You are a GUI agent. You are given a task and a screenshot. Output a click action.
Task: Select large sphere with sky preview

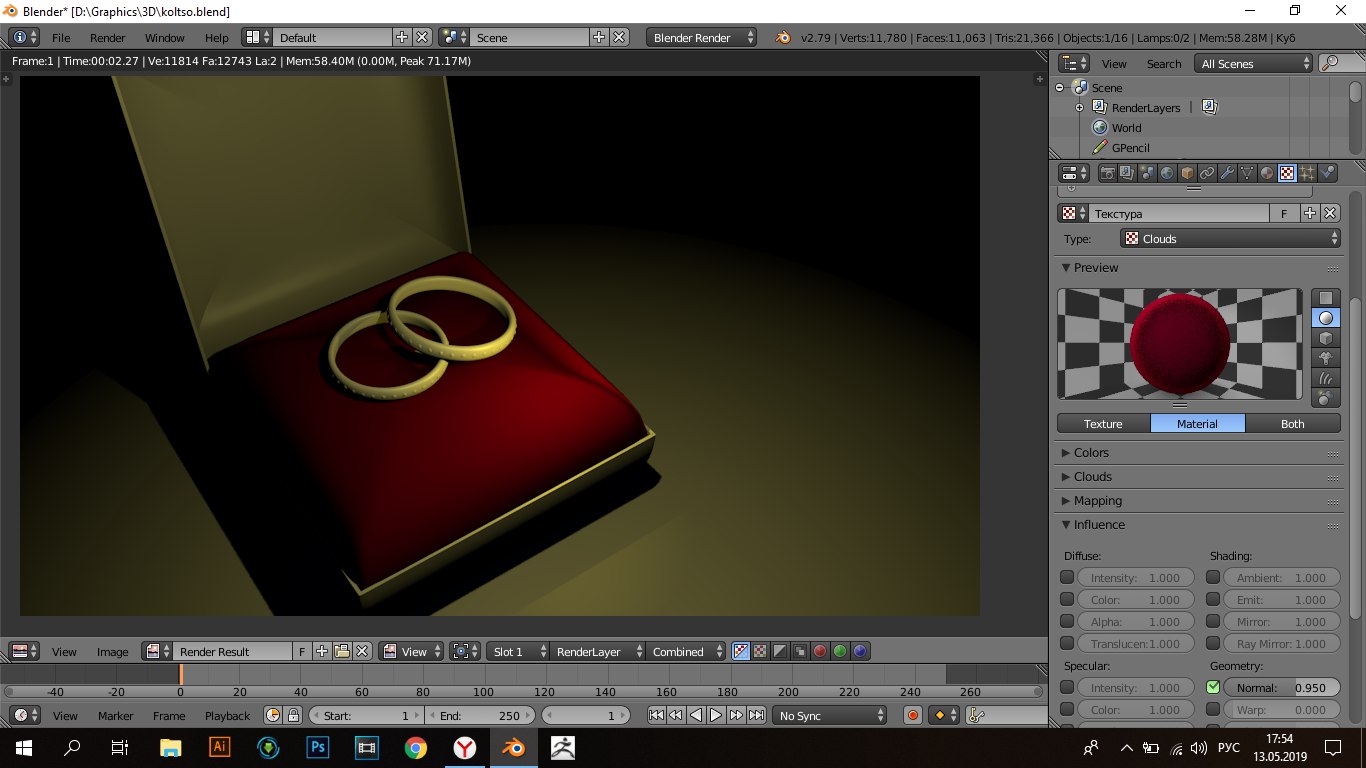[1325, 398]
